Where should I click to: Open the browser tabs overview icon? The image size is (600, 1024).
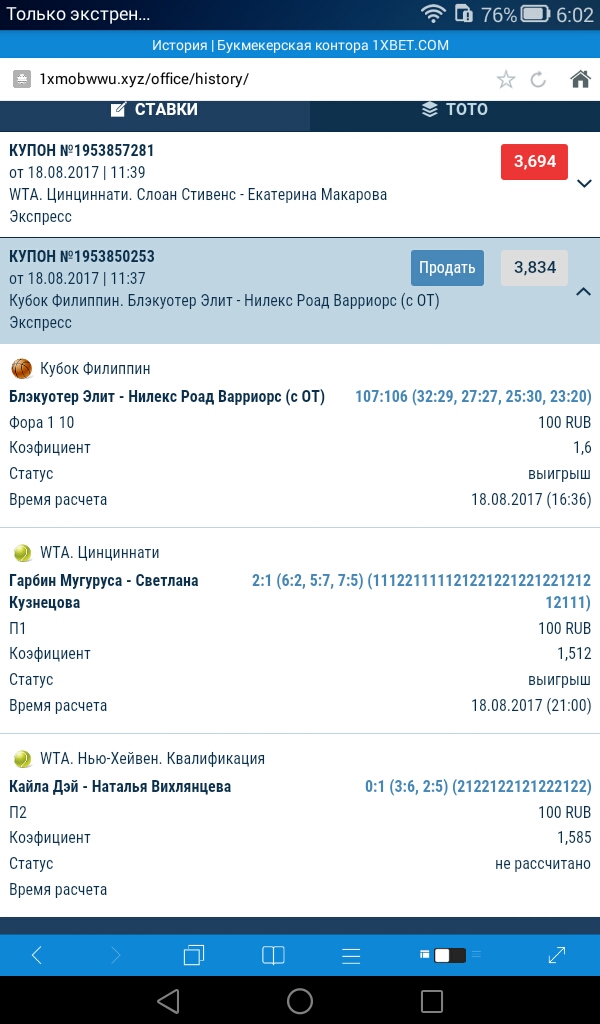coord(194,955)
